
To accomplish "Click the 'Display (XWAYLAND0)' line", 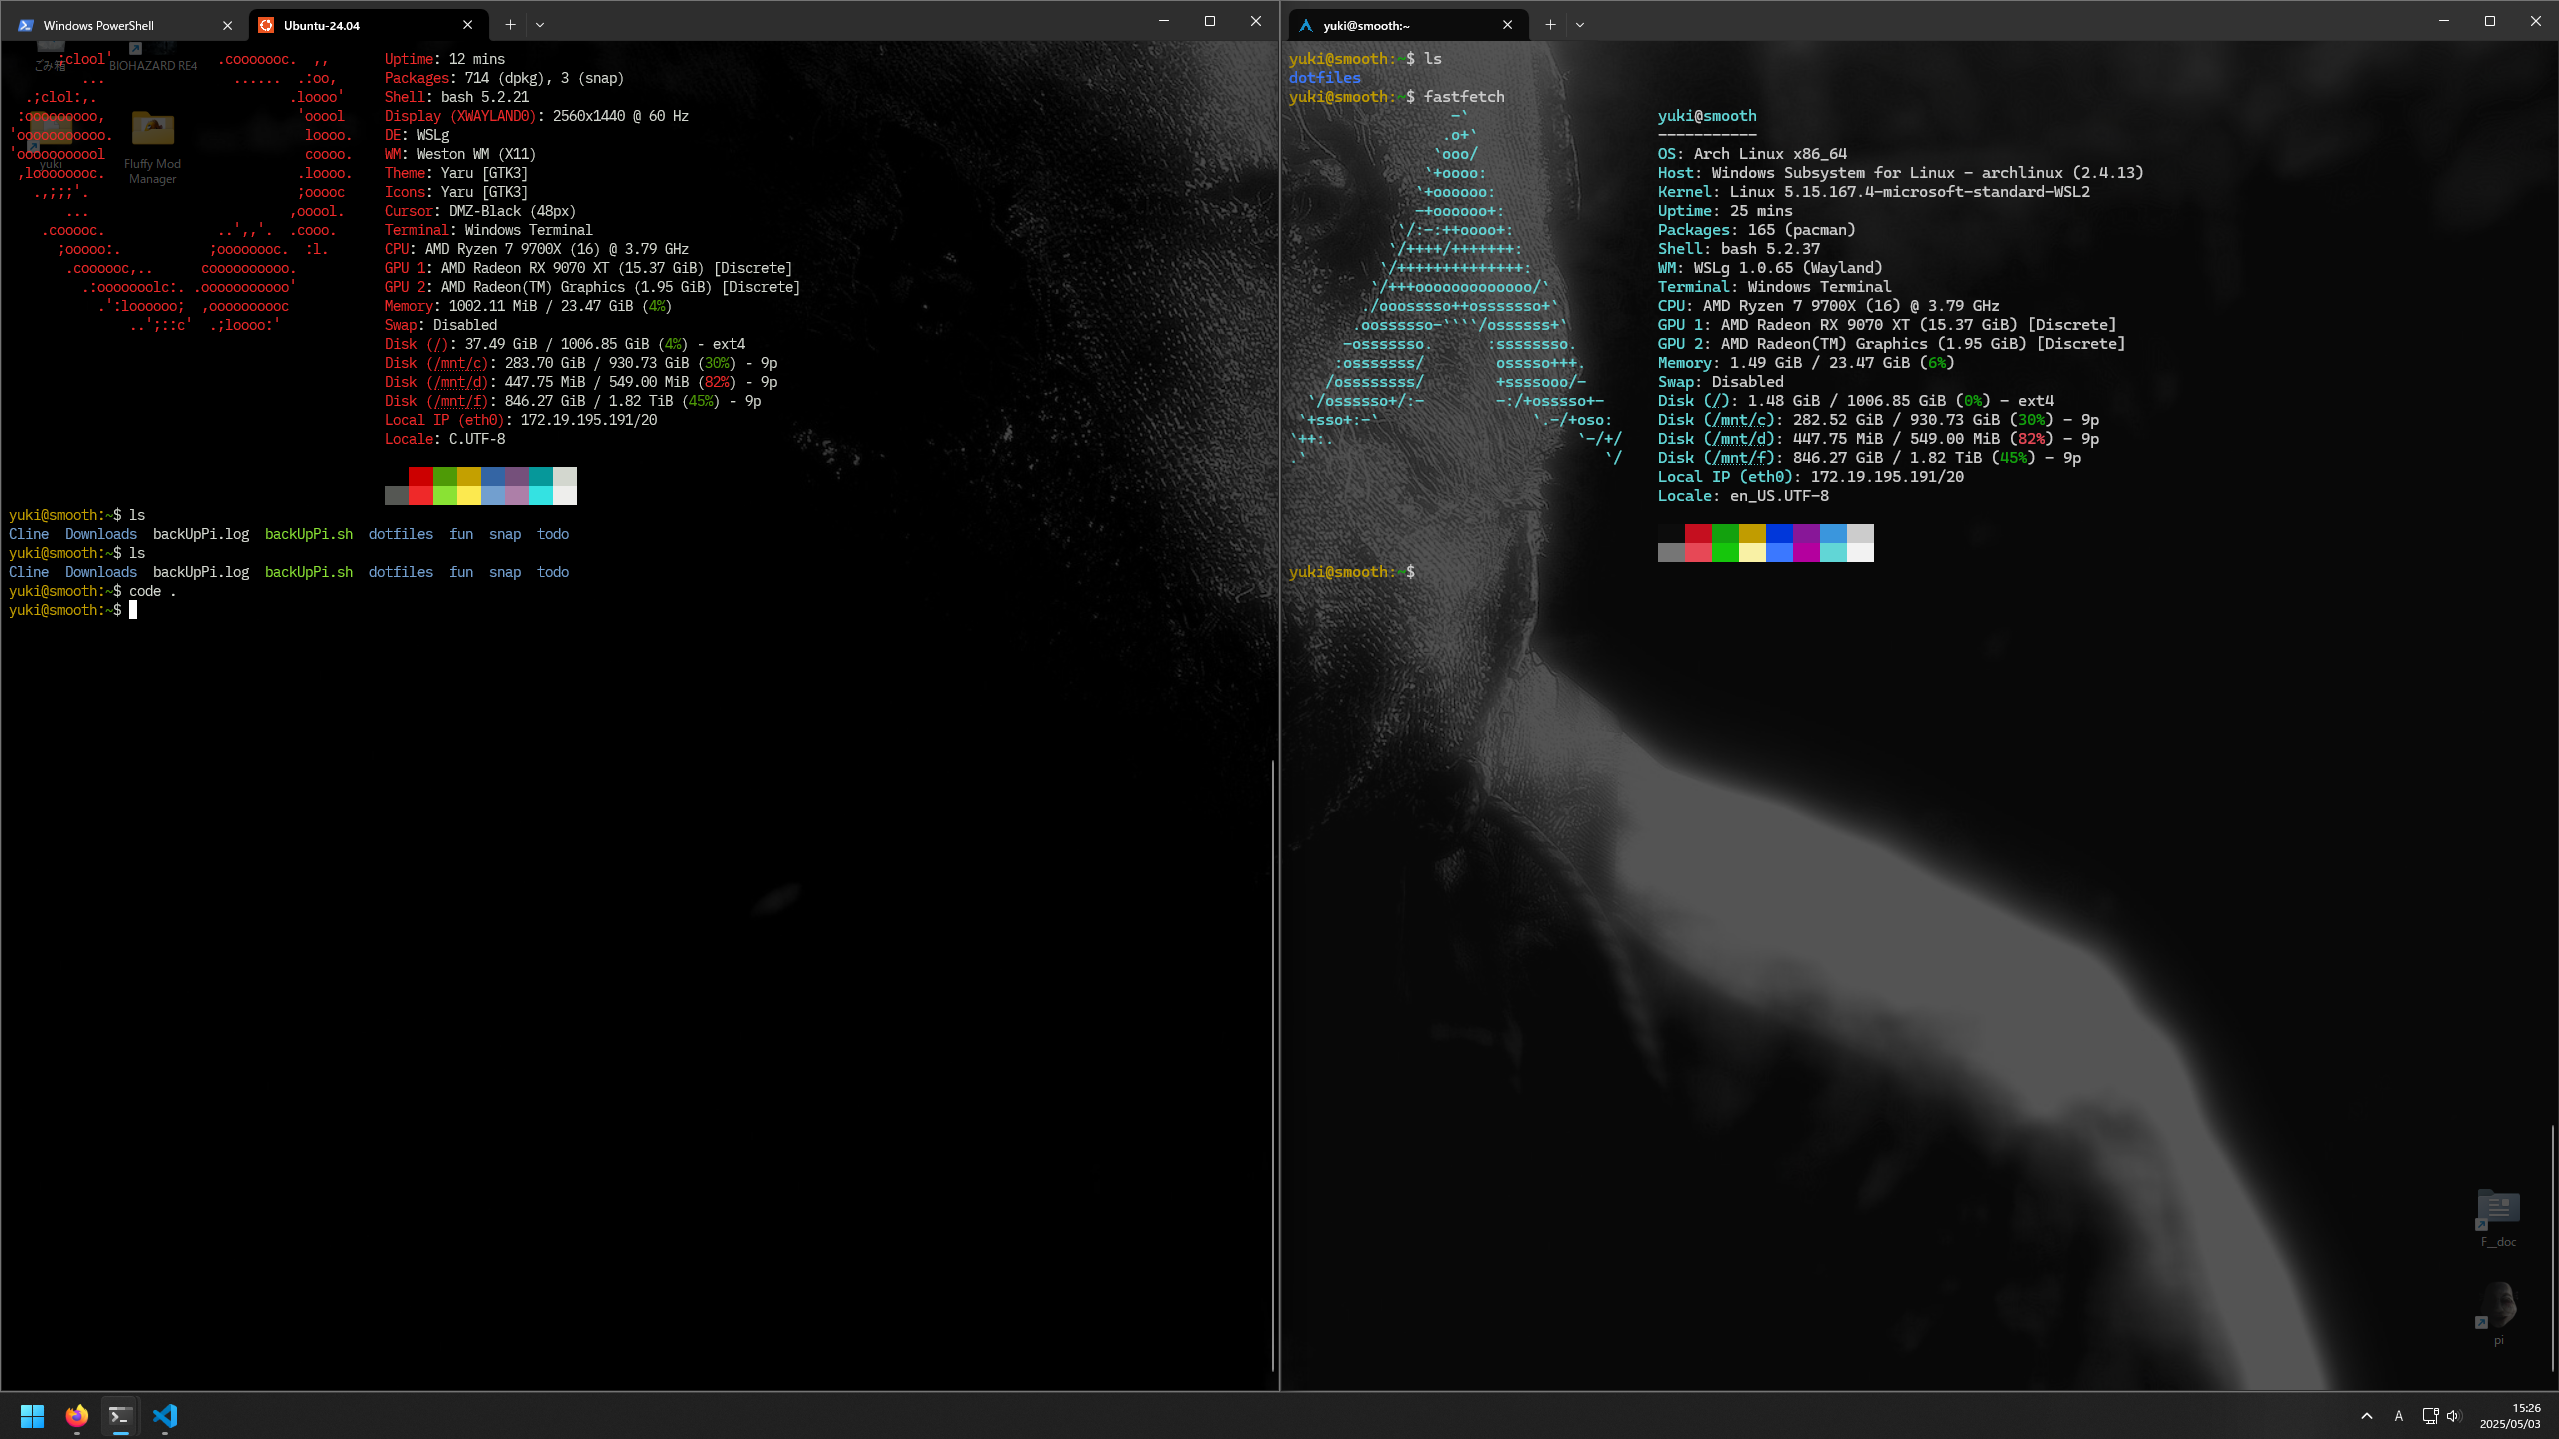I will coord(537,116).
